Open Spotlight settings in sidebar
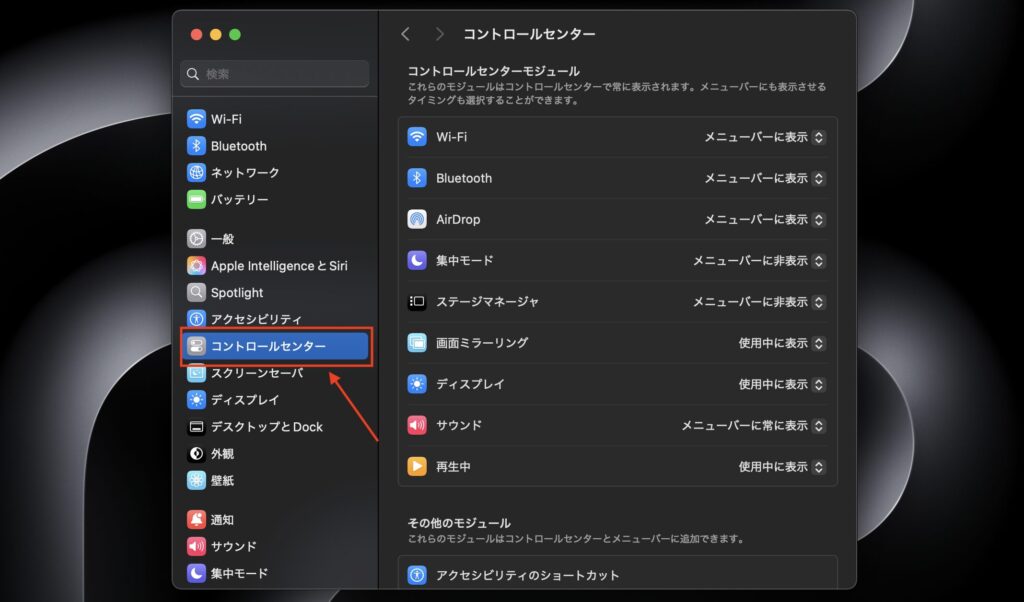This screenshot has height=602, width=1024. click(x=276, y=293)
